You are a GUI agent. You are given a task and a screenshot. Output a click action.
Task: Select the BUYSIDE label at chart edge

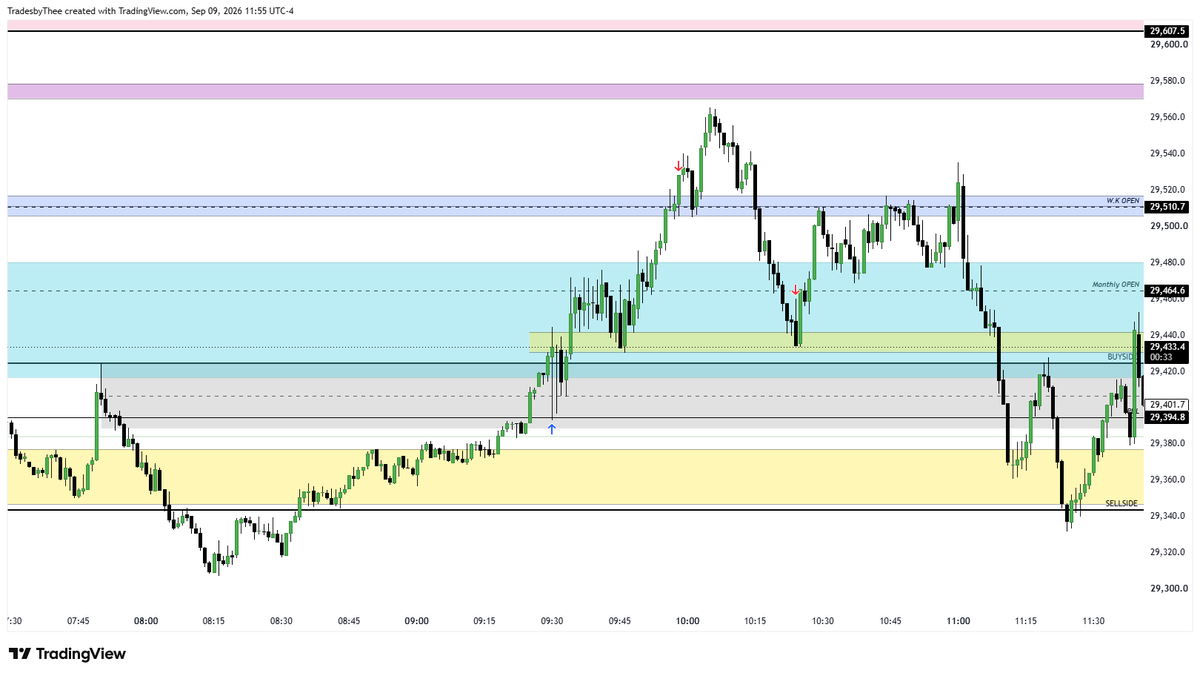[1121, 356]
